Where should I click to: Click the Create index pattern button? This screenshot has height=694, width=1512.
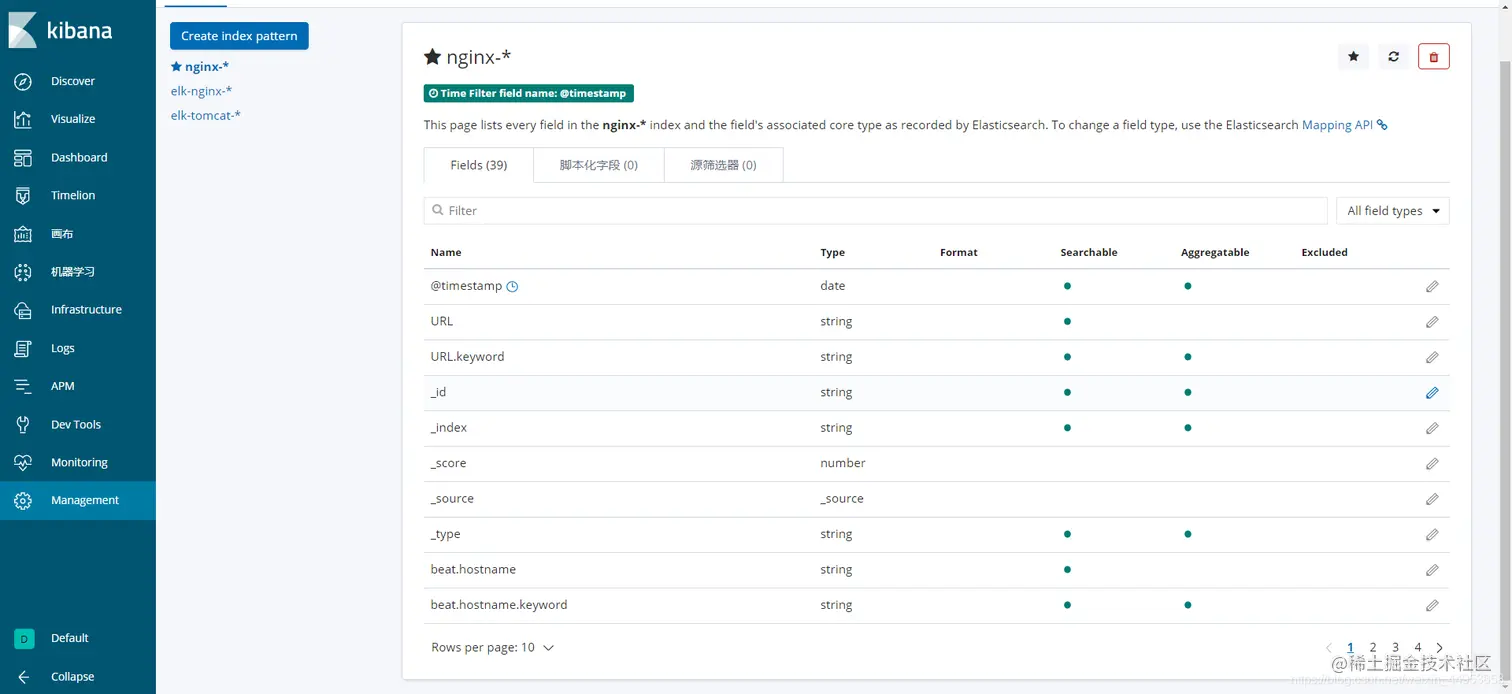pyautogui.click(x=239, y=36)
